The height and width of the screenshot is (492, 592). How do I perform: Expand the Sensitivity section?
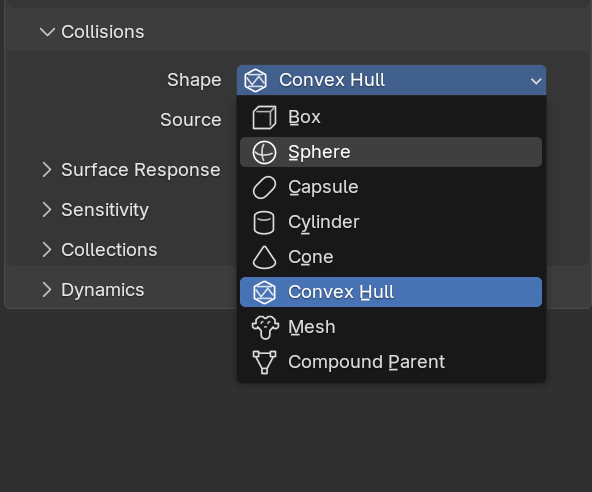pyautogui.click(x=47, y=210)
